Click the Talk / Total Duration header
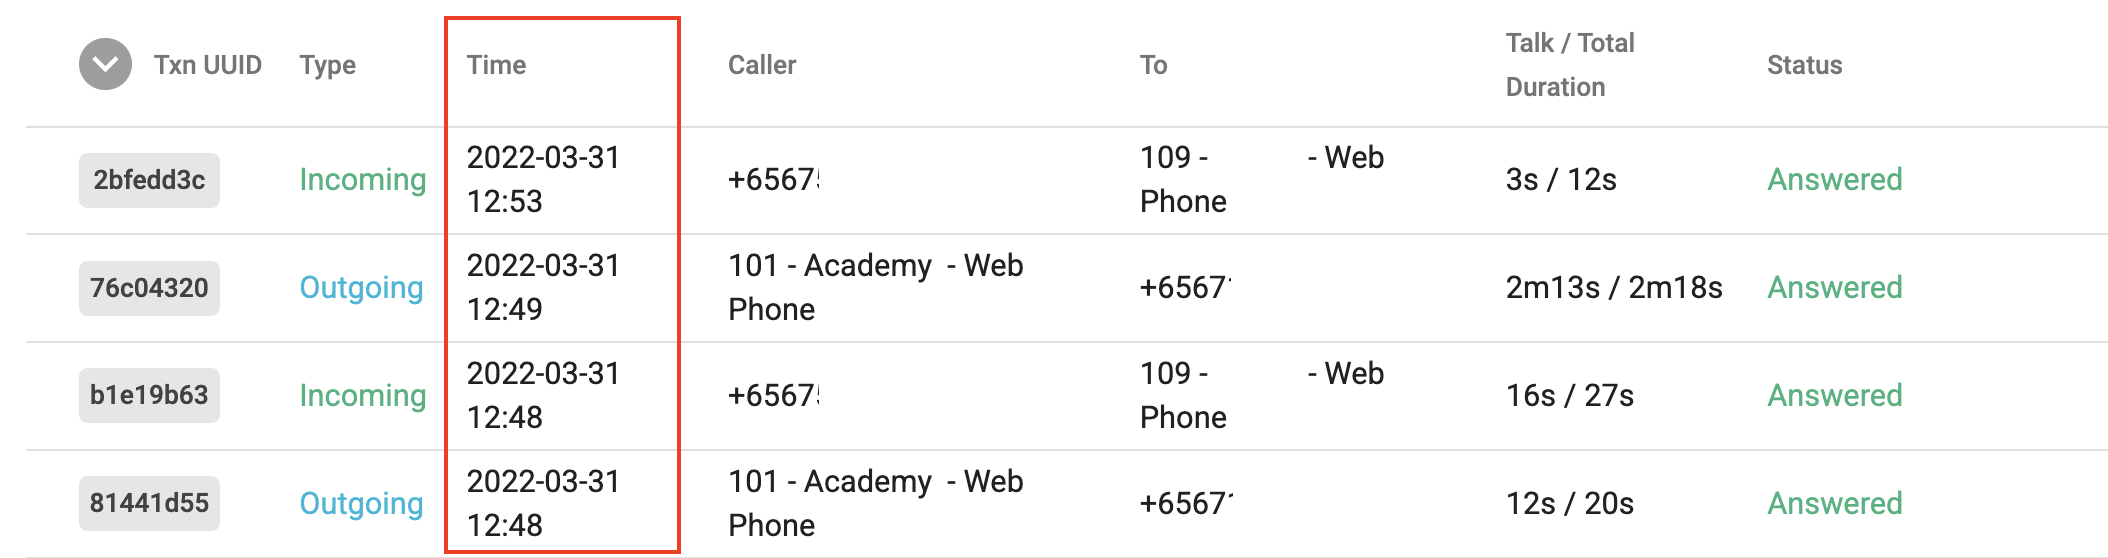 click(x=1570, y=65)
